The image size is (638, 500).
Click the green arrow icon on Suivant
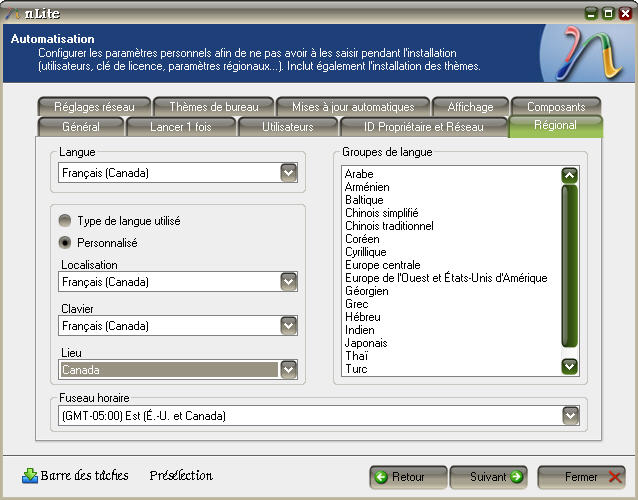tap(516, 476)
